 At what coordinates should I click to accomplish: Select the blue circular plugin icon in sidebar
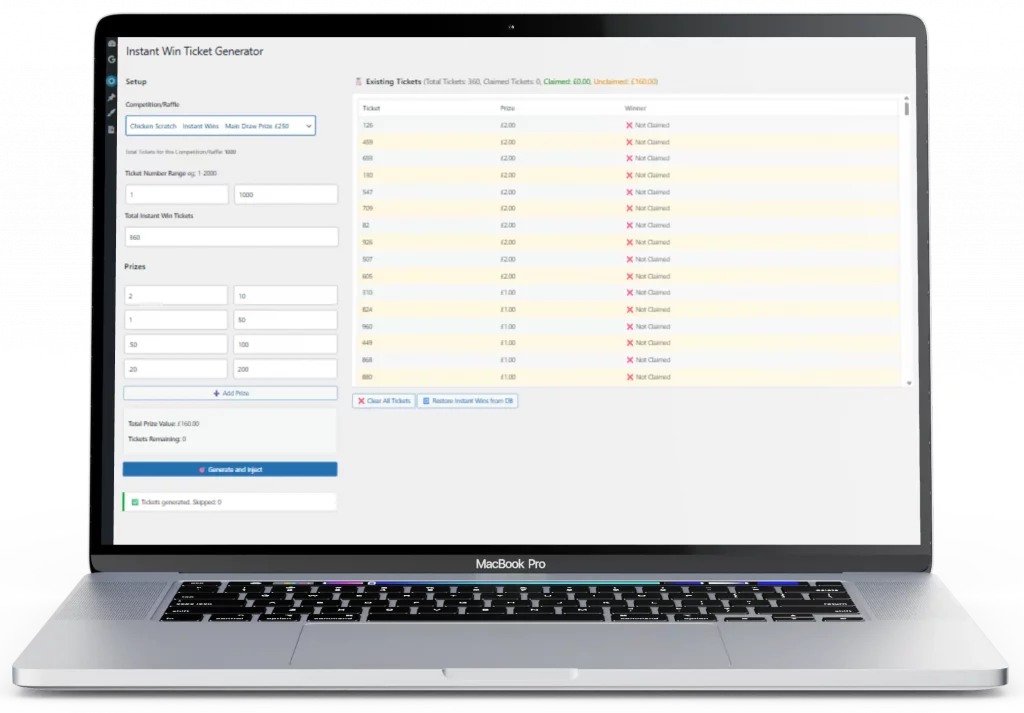pyautogui.click(x=112, y=80)
